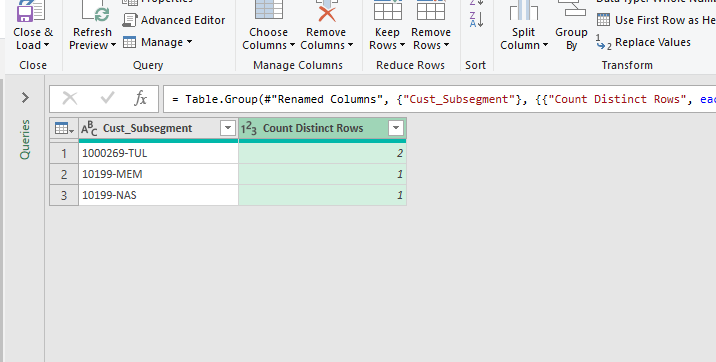
Task: Click the Remove Columns icon
Action: 327,11
